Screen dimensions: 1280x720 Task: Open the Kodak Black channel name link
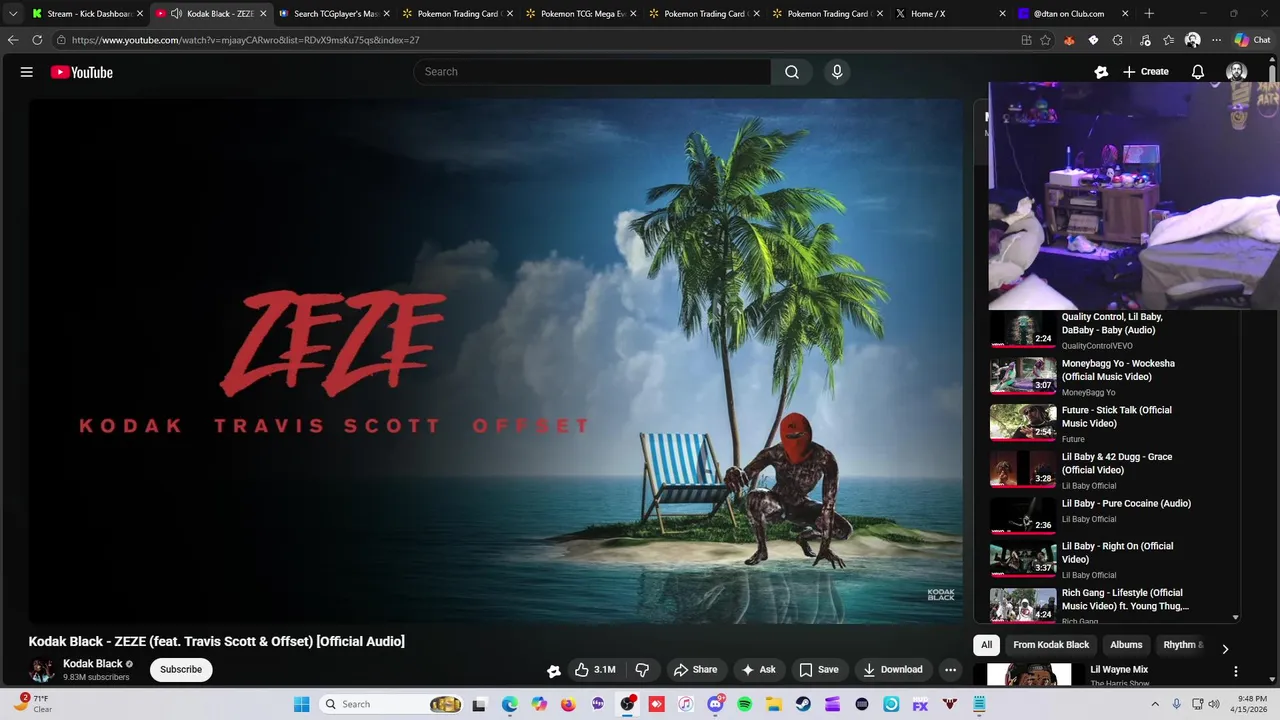click(93, 664)
